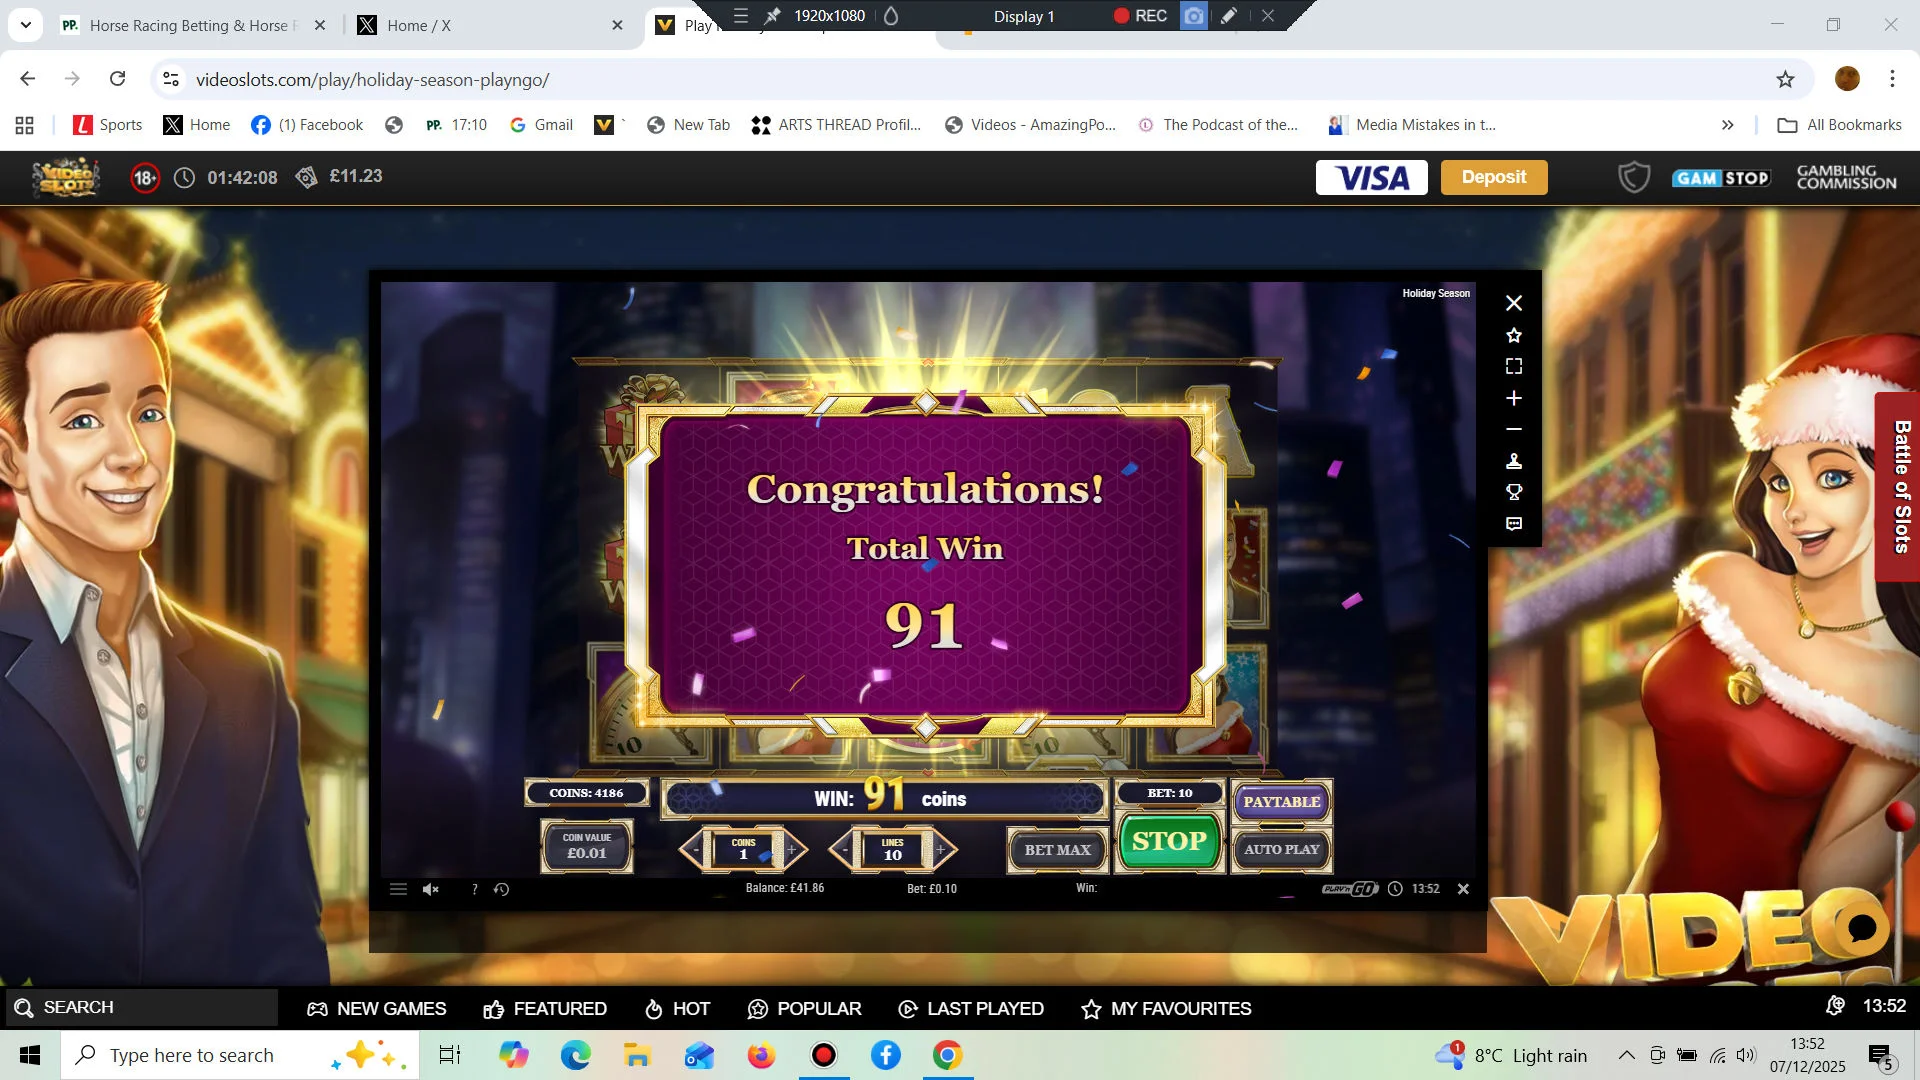The image size is (1920, 1080).
Task: Open the HOT games category
Action: pos(677,1009)
